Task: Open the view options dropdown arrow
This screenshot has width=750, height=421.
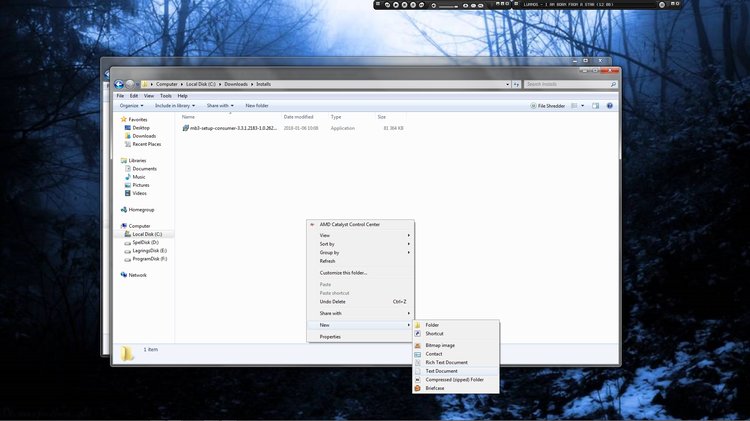Action: point(583,106)
